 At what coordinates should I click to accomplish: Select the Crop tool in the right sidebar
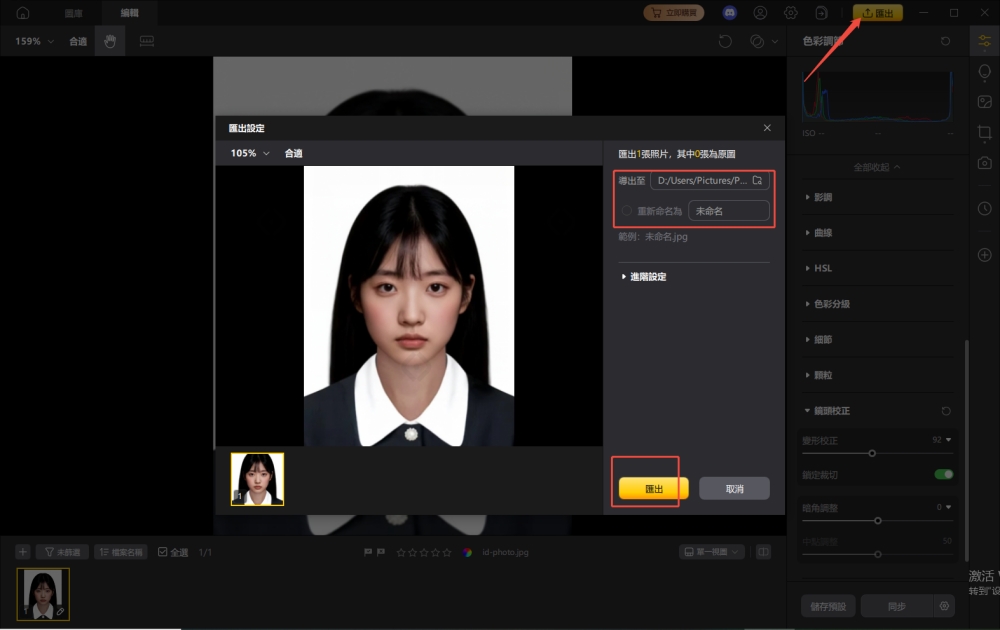984,132
